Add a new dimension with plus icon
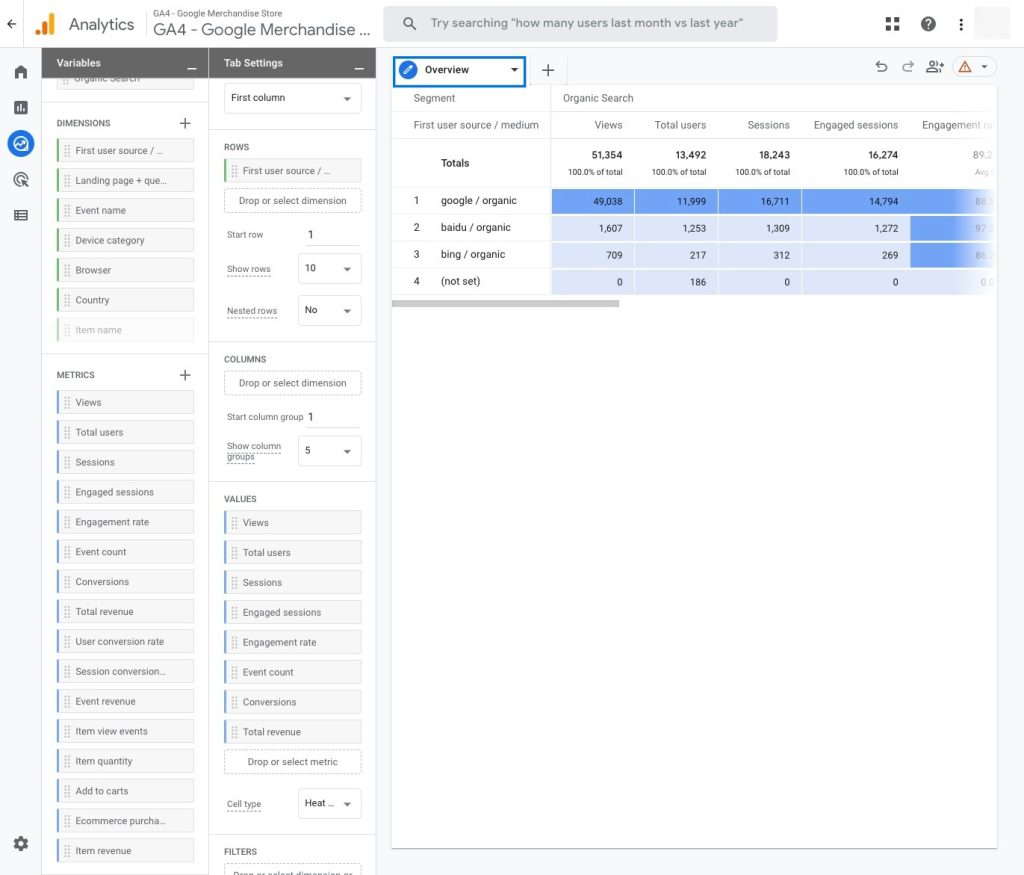Viewport: 1024px width, 875px height. [x=185, y=123]
